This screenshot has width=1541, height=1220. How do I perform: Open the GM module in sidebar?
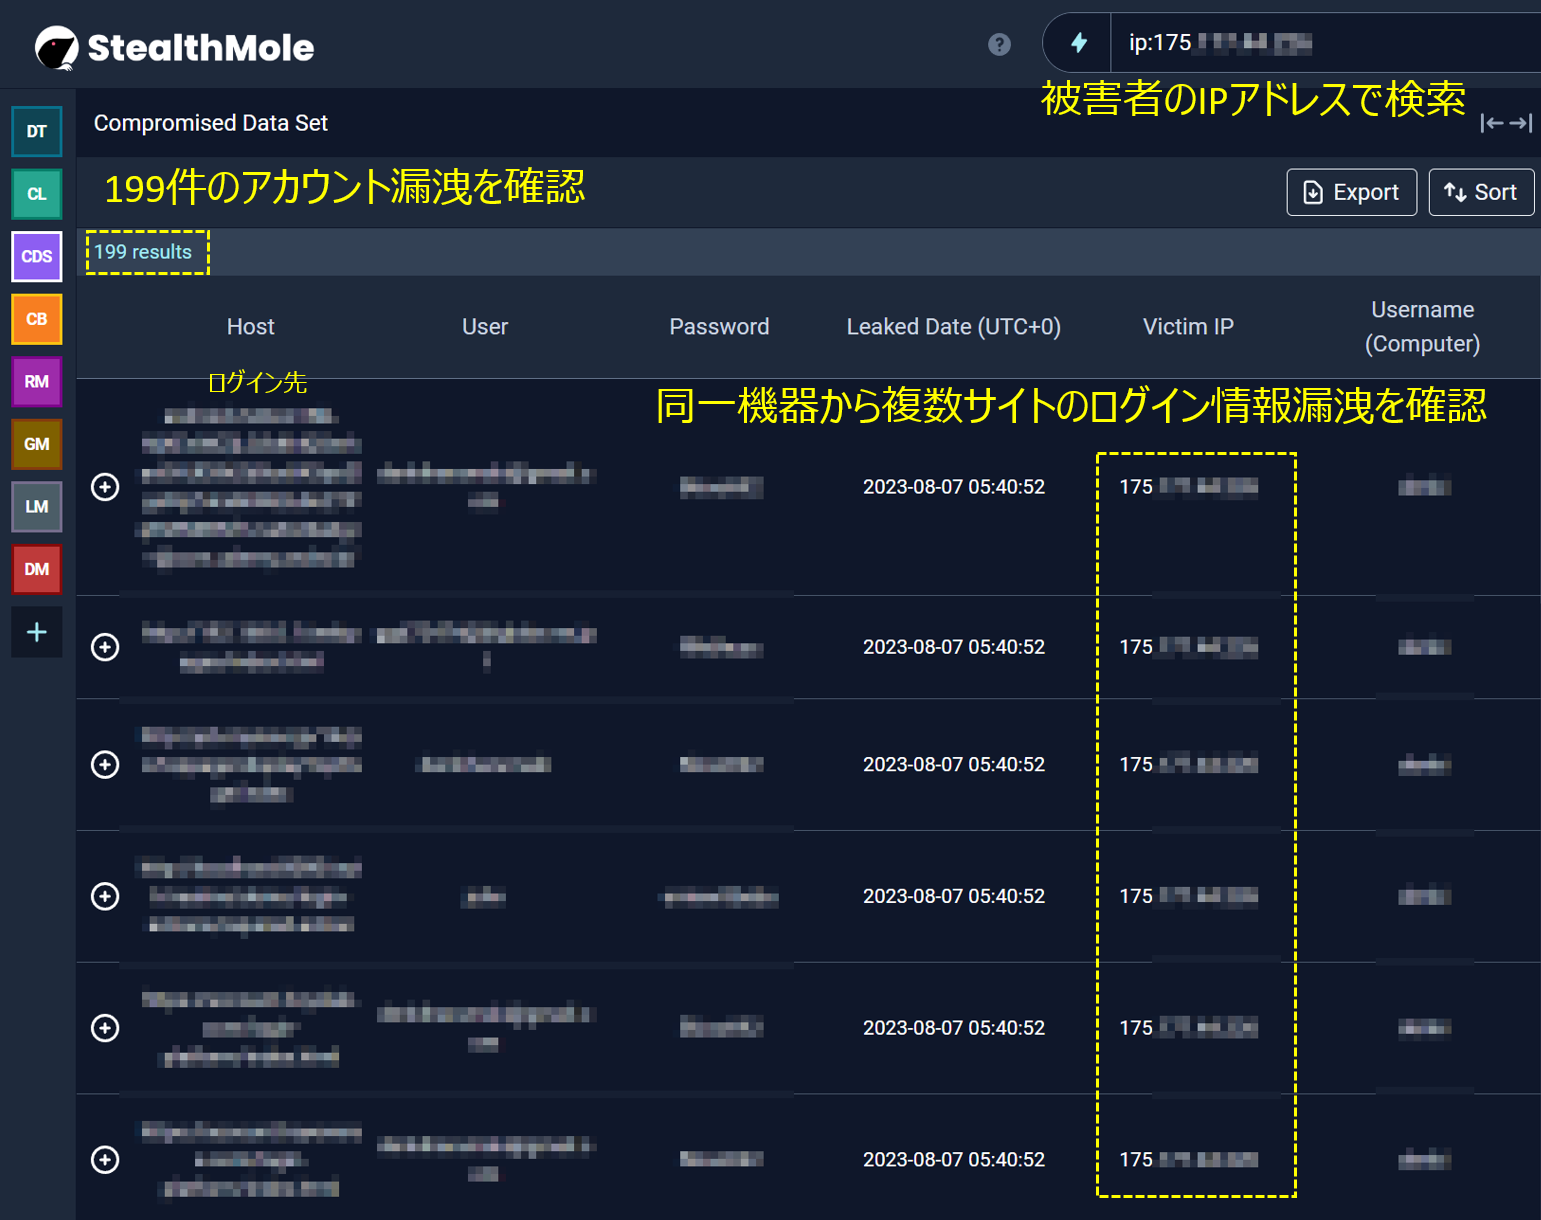click(x=37, y=444)
